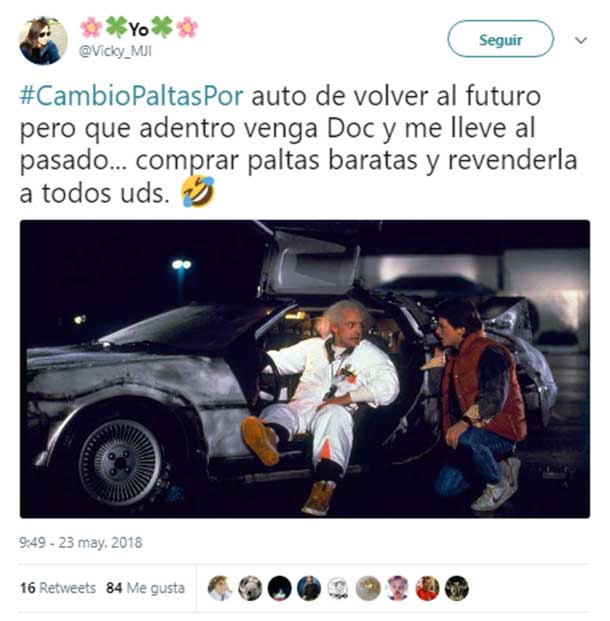Click the fifth liker avatar with the white sketch
The width and height of the screenshot is (610, 621).
click(x=339, y=588)
